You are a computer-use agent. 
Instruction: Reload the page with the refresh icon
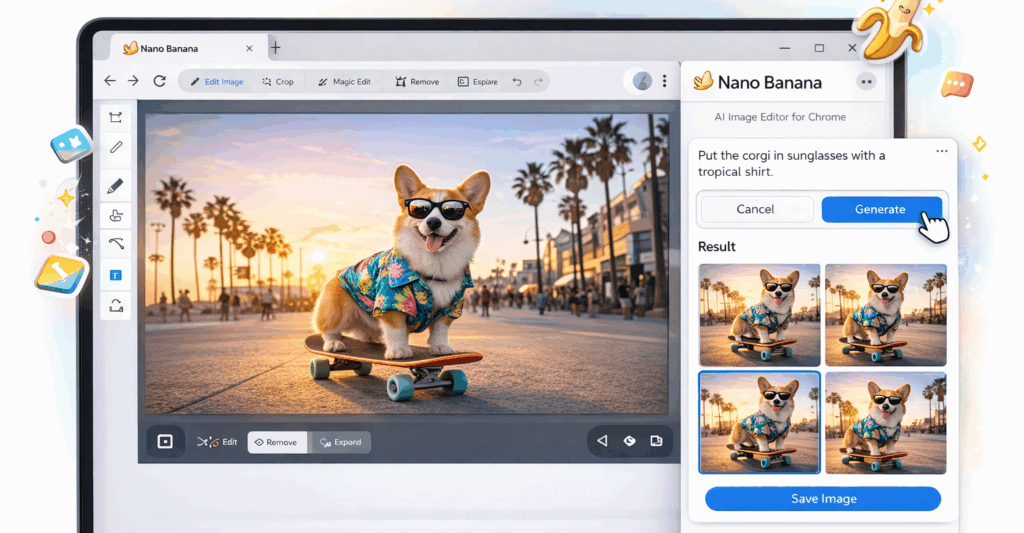pyautogui.click(x=159, y=81)
